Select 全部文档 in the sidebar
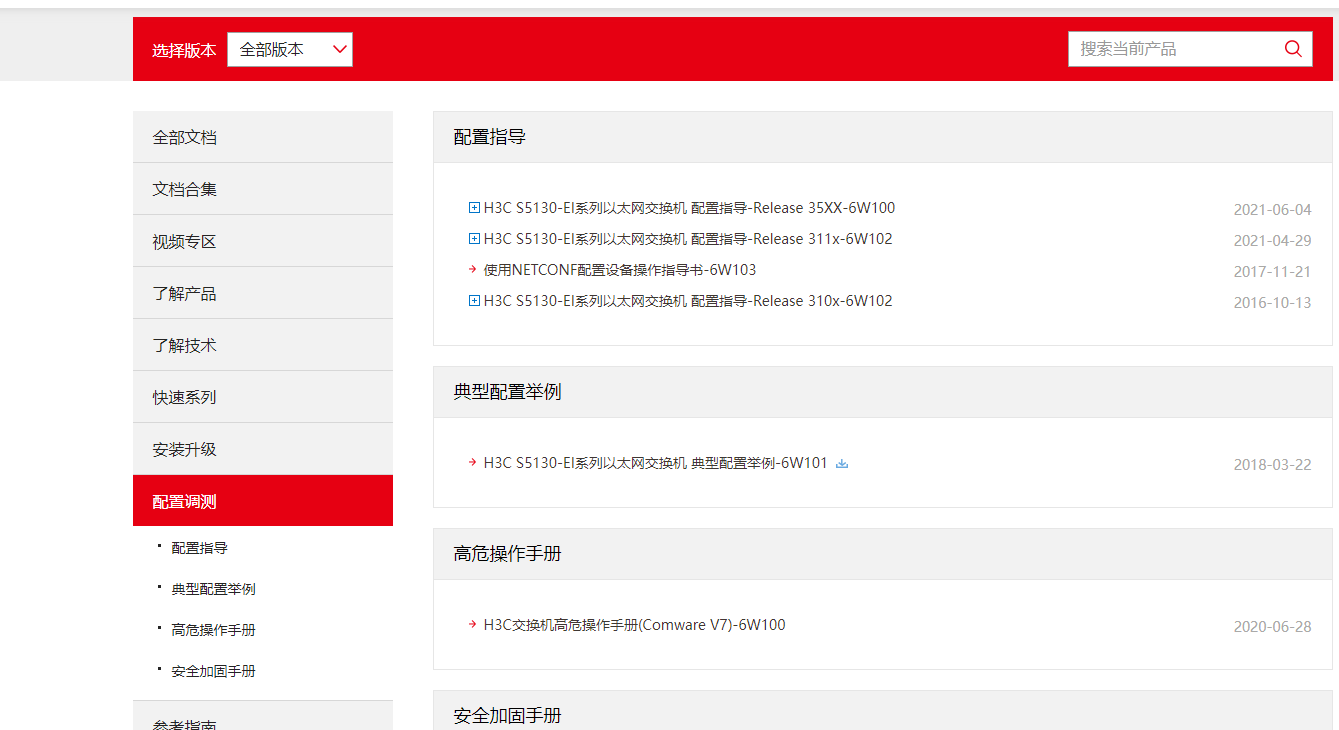 [x=263, y=137]
